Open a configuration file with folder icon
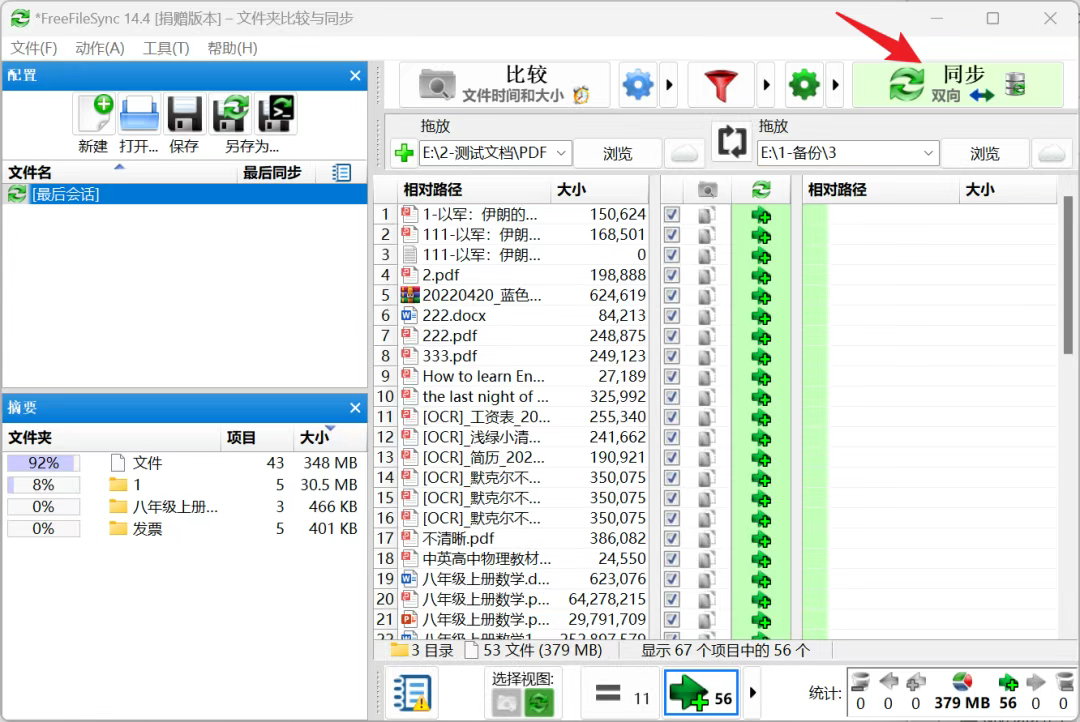This screenshot has width=1080, height=722. click(x=139, y=114)
